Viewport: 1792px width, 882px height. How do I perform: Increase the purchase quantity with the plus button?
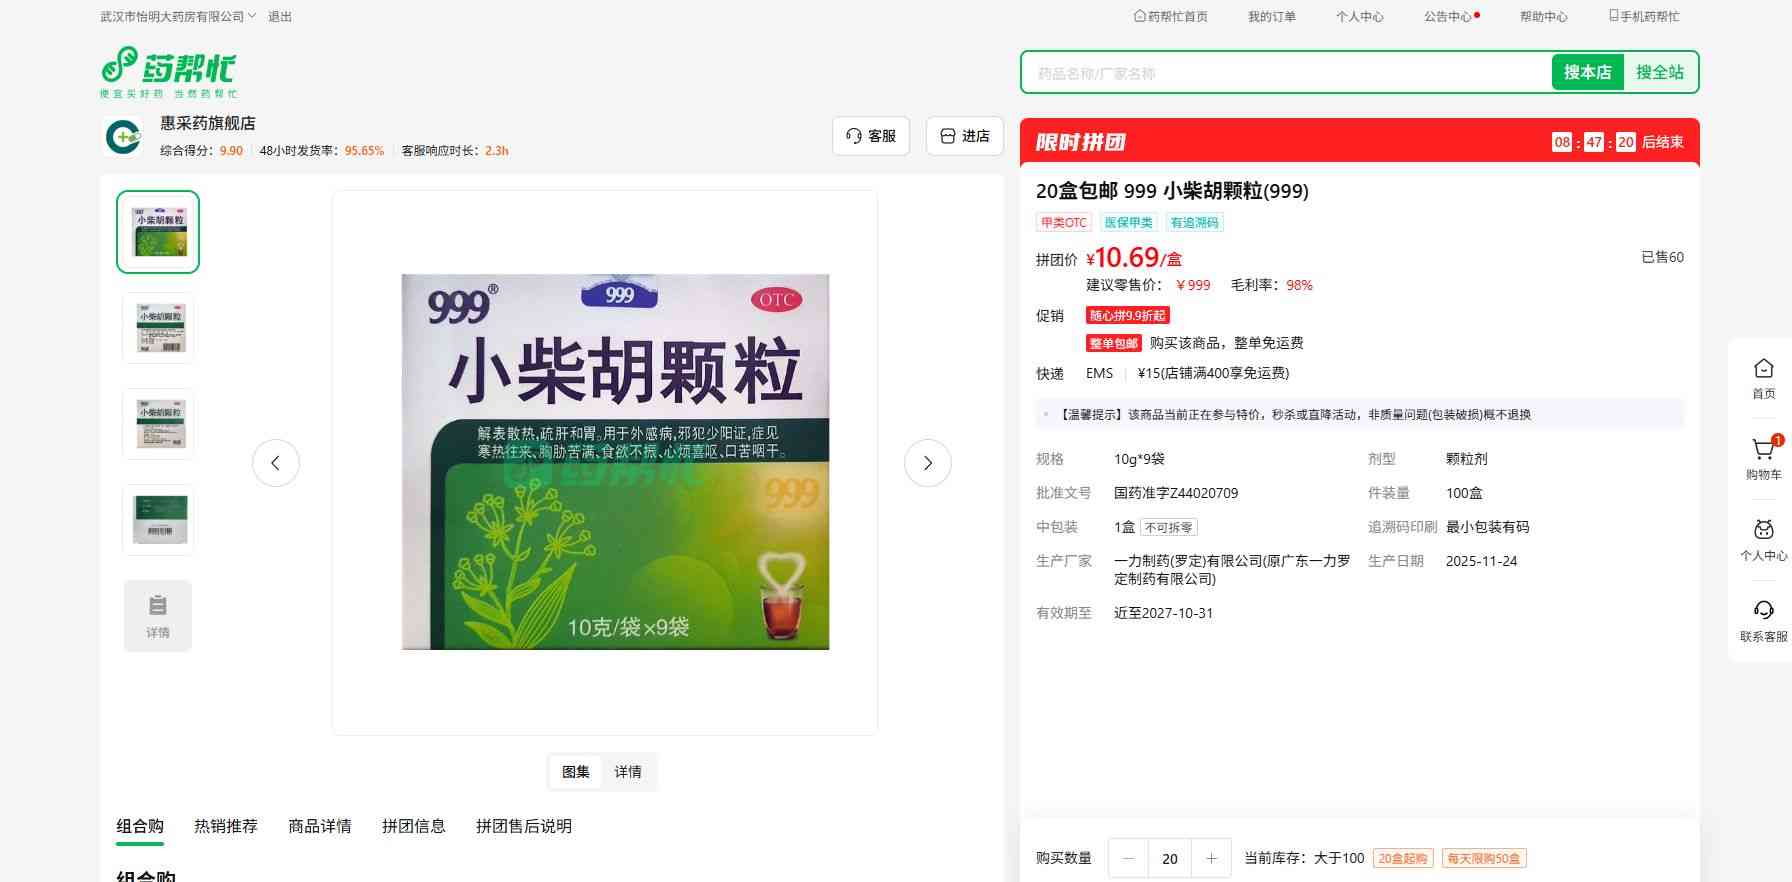click(1211, 858)
